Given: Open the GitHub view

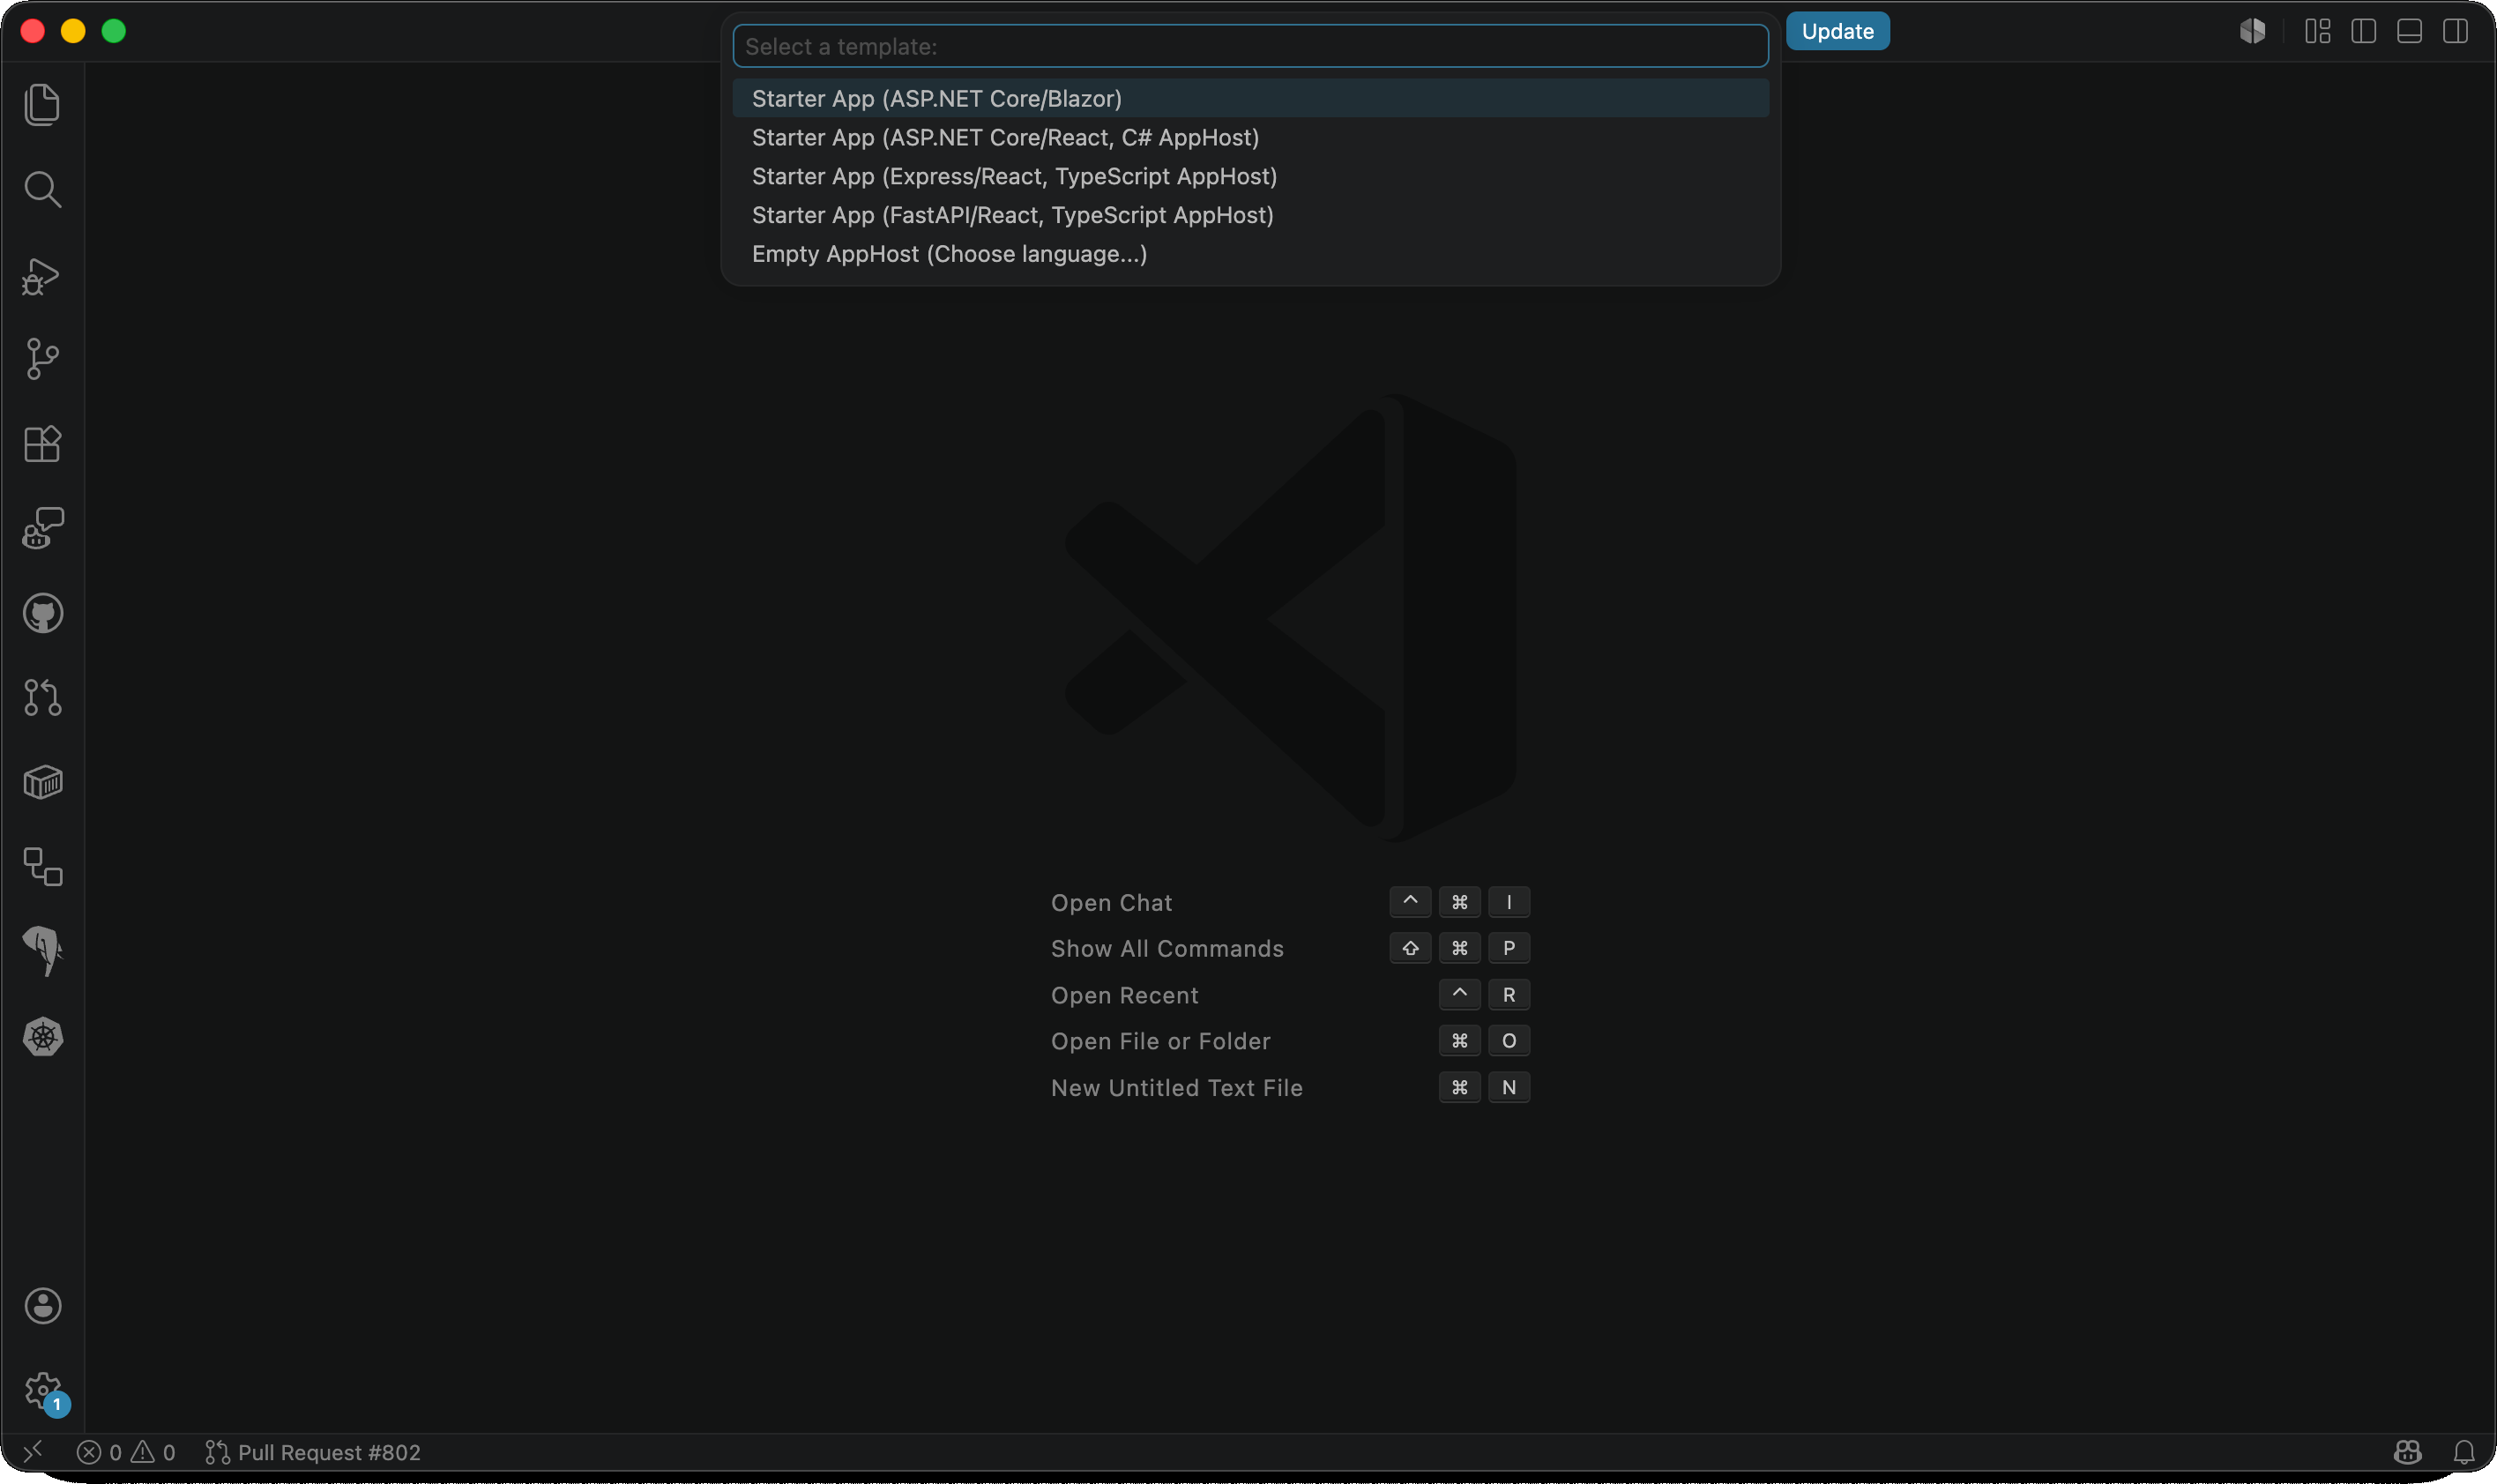Looking at the screenshot, I should click(x=42, y=613).
